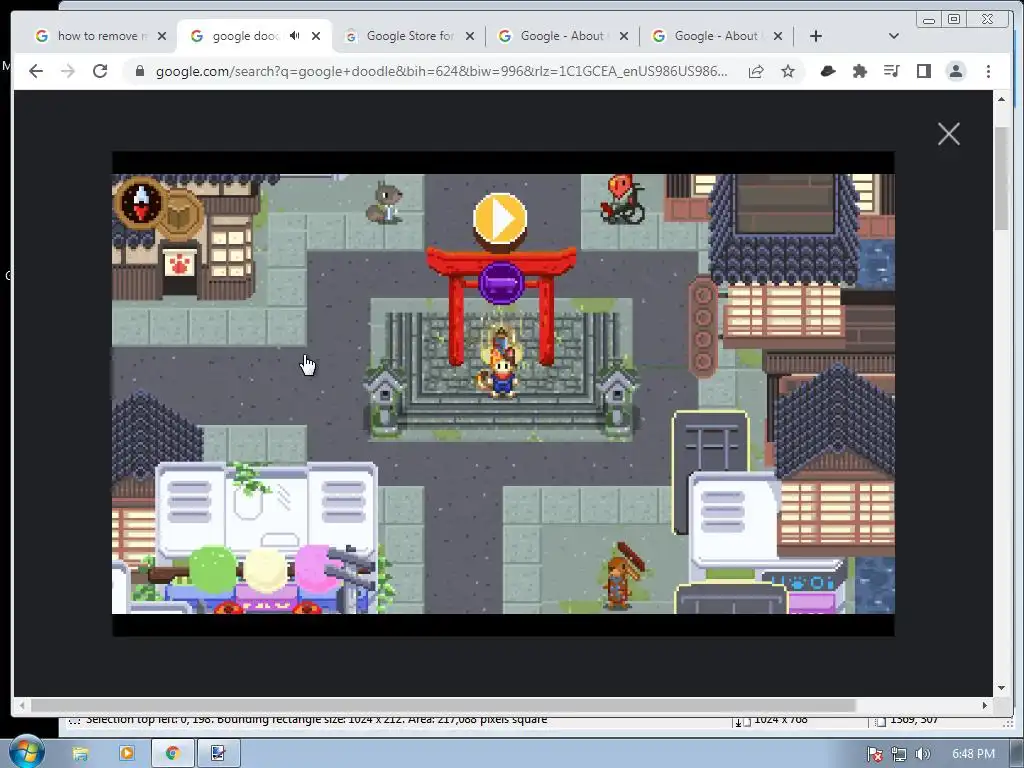Click the horizontal scrollbar left arrow
The width and height of the screenshot is (1024, 768).
22,705
